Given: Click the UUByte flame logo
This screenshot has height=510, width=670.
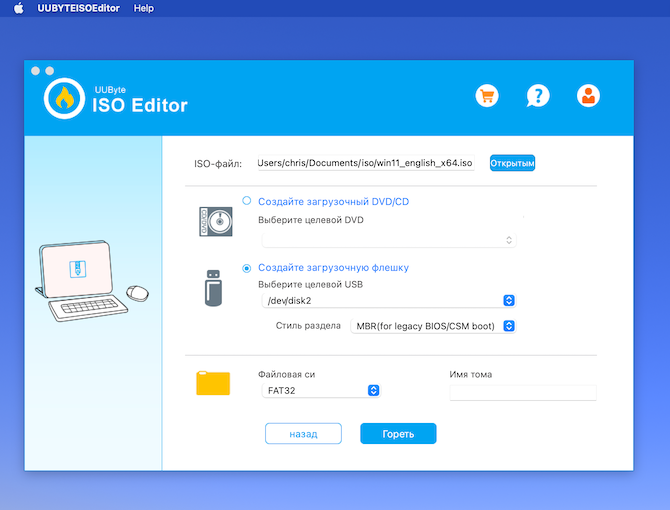Looking at the screenshot, I should (x=65, y=98).
